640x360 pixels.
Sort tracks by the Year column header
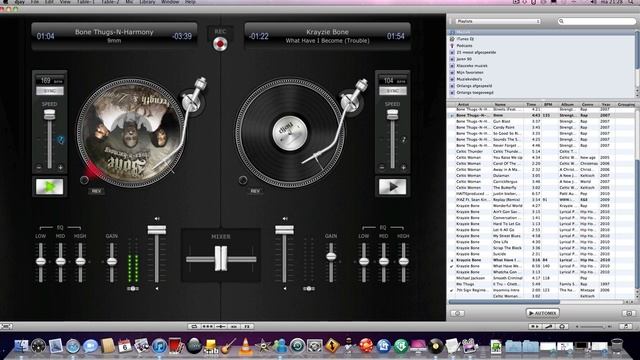click(606, 104)
